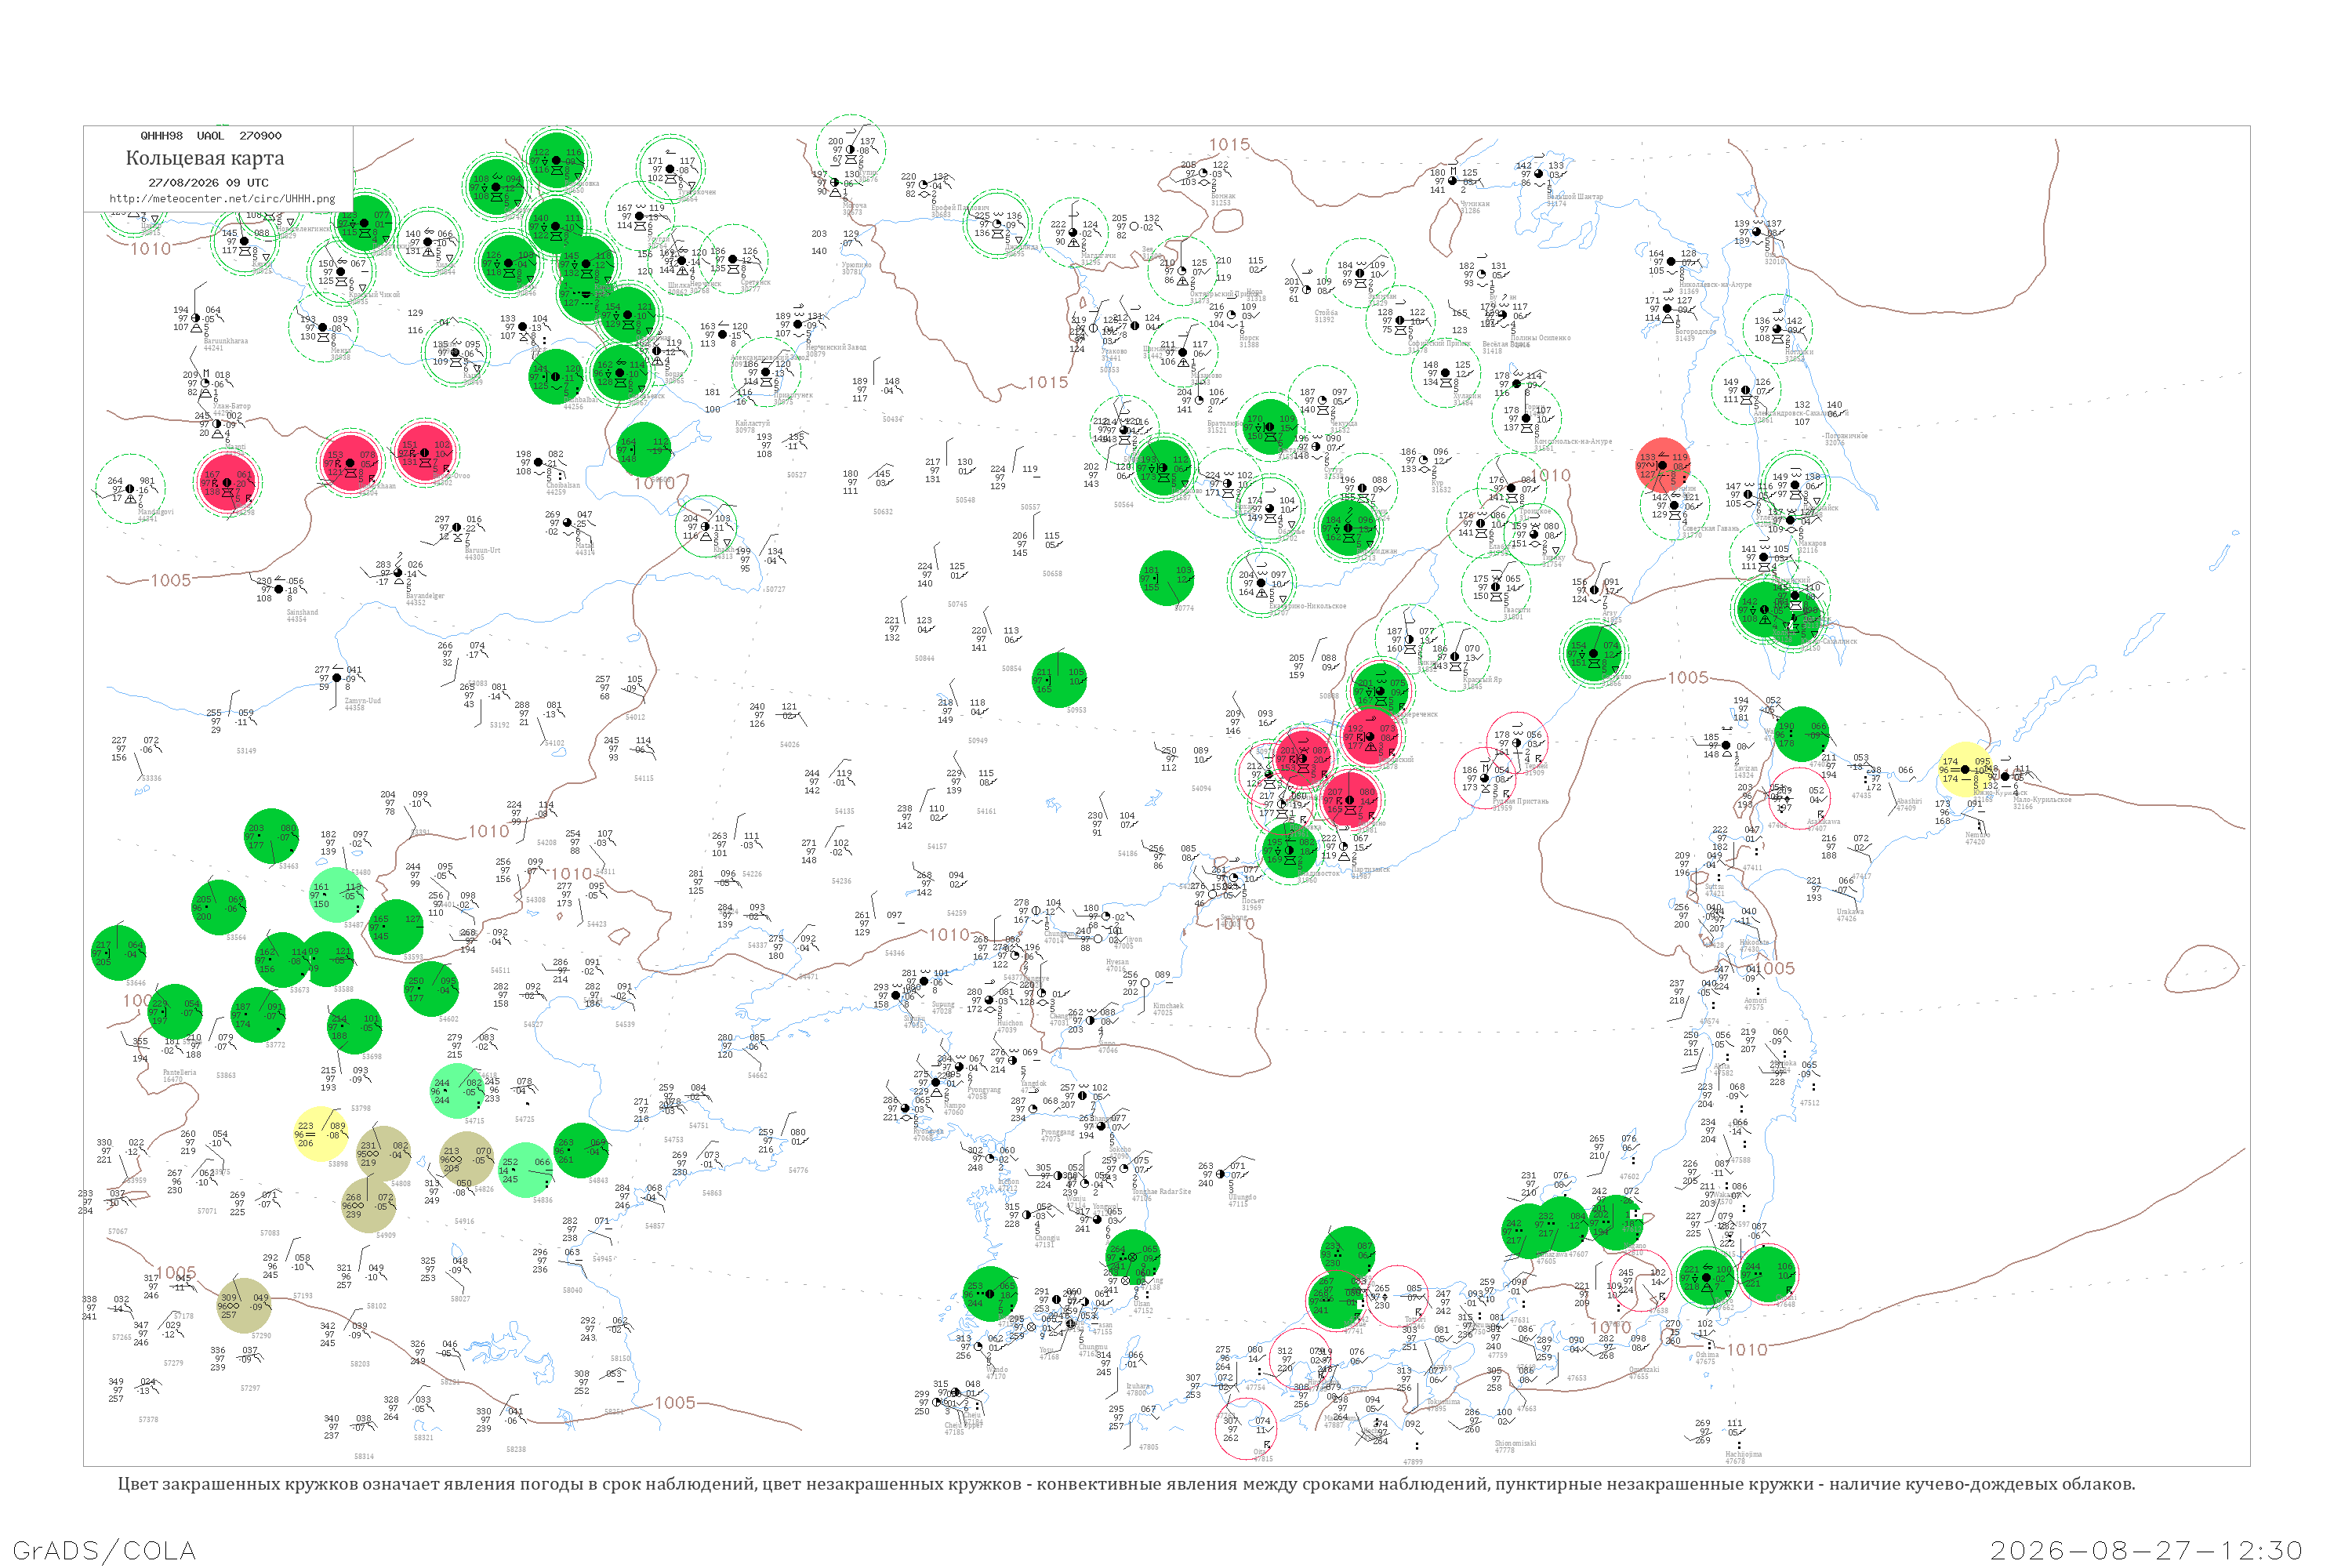Open the meteocenter.net UHHH.png URL
This screenshot has height=1568, width=2352.
coord(222,198)
